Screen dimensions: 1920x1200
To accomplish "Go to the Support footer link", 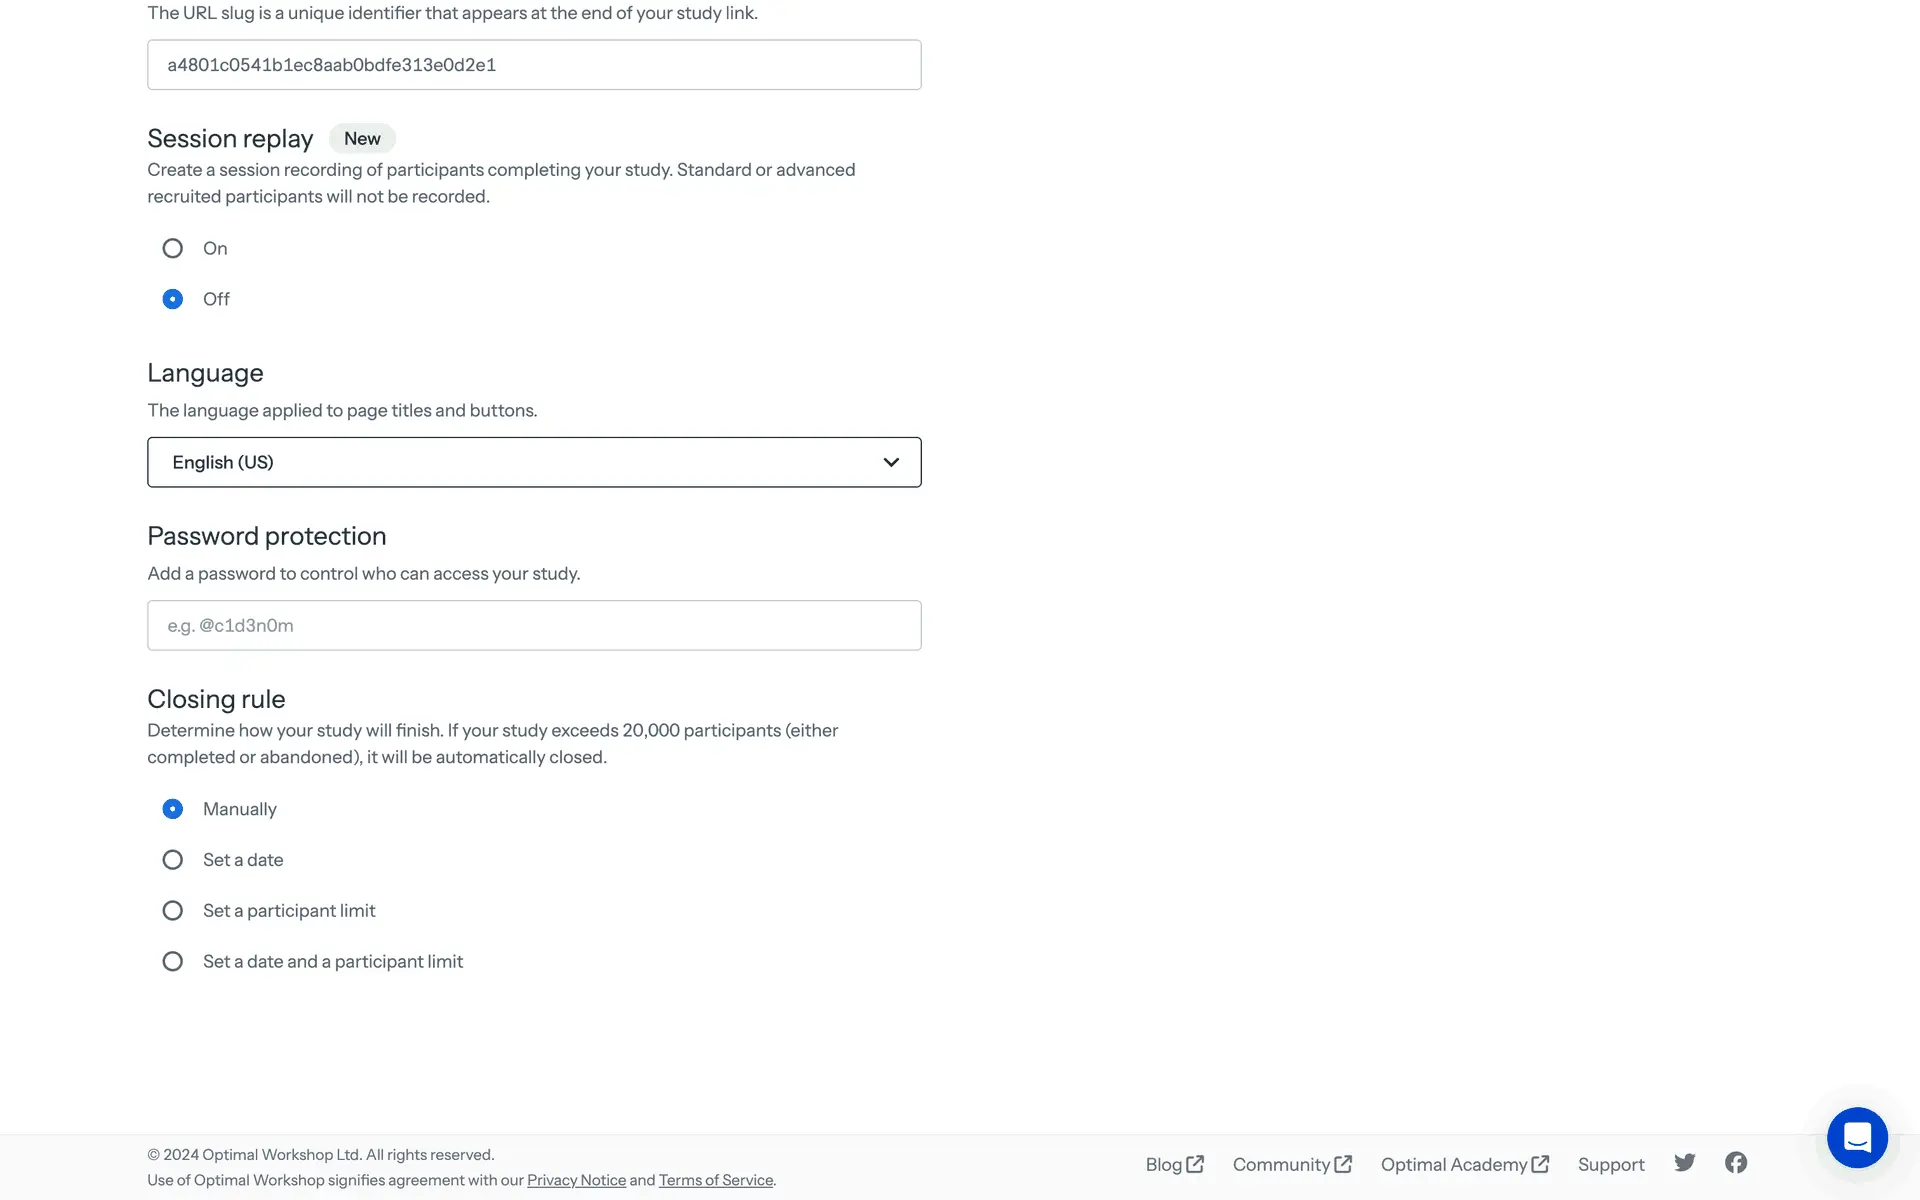I will click(x=1611, y=1164).
